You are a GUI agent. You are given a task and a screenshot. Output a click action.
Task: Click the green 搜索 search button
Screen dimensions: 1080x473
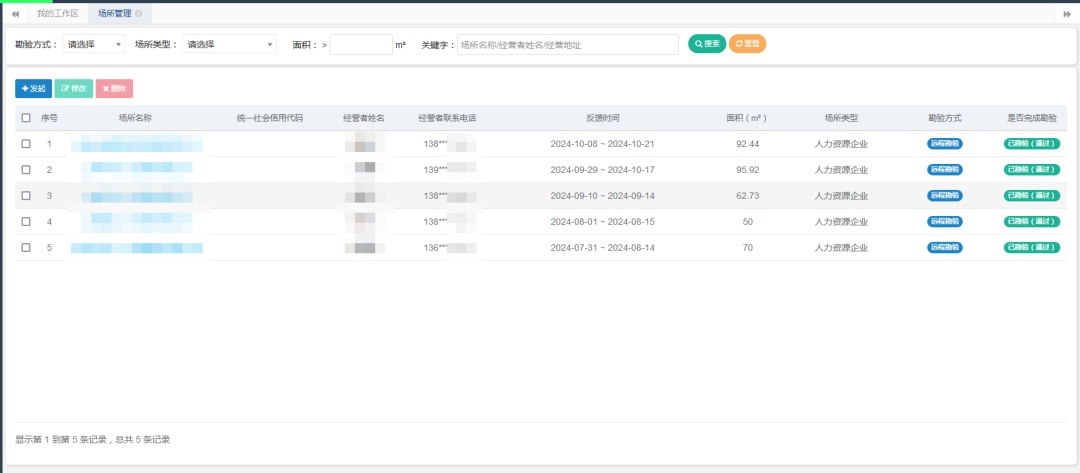(707, 44)
